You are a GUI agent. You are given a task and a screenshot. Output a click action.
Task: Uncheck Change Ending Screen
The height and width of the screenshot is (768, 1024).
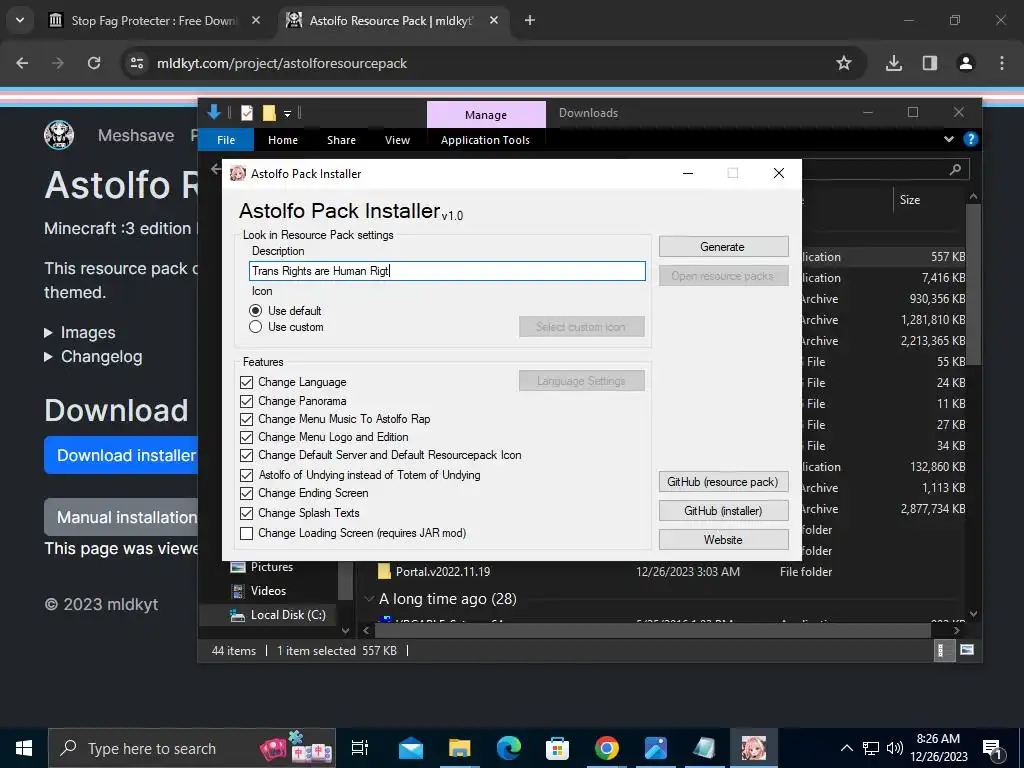(x=246, y=493)
